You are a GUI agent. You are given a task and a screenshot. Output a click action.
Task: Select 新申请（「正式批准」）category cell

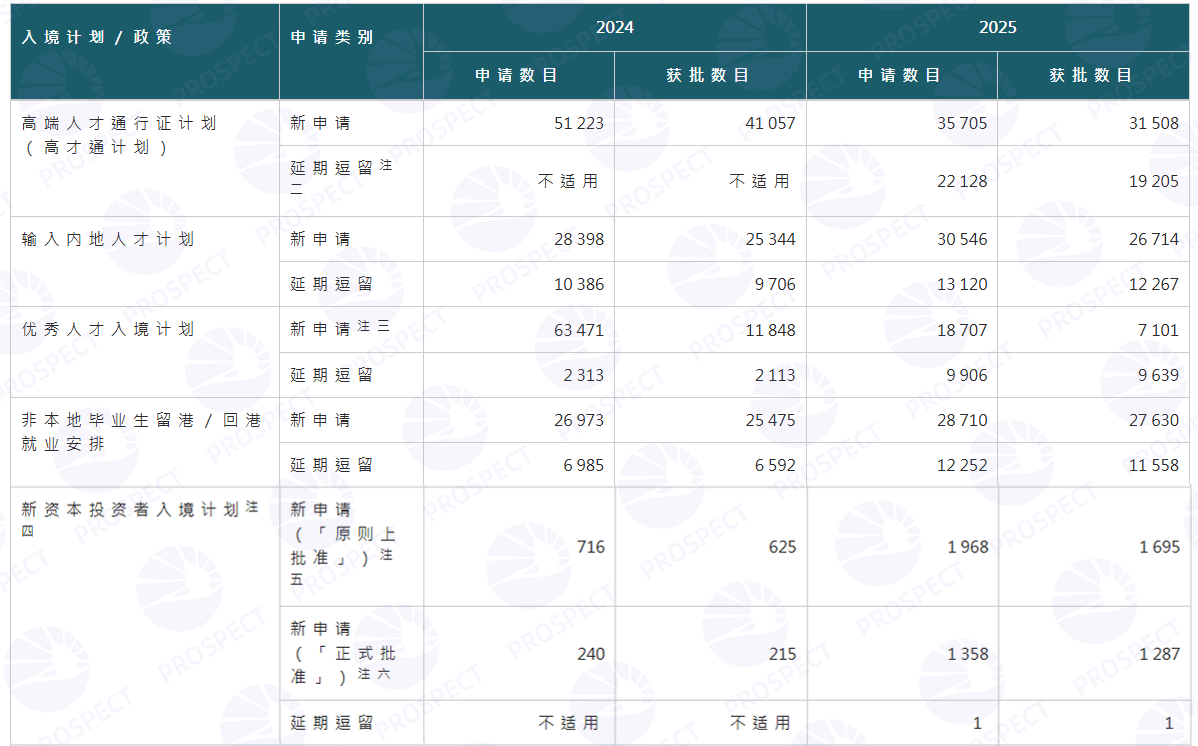coord(351,654)
